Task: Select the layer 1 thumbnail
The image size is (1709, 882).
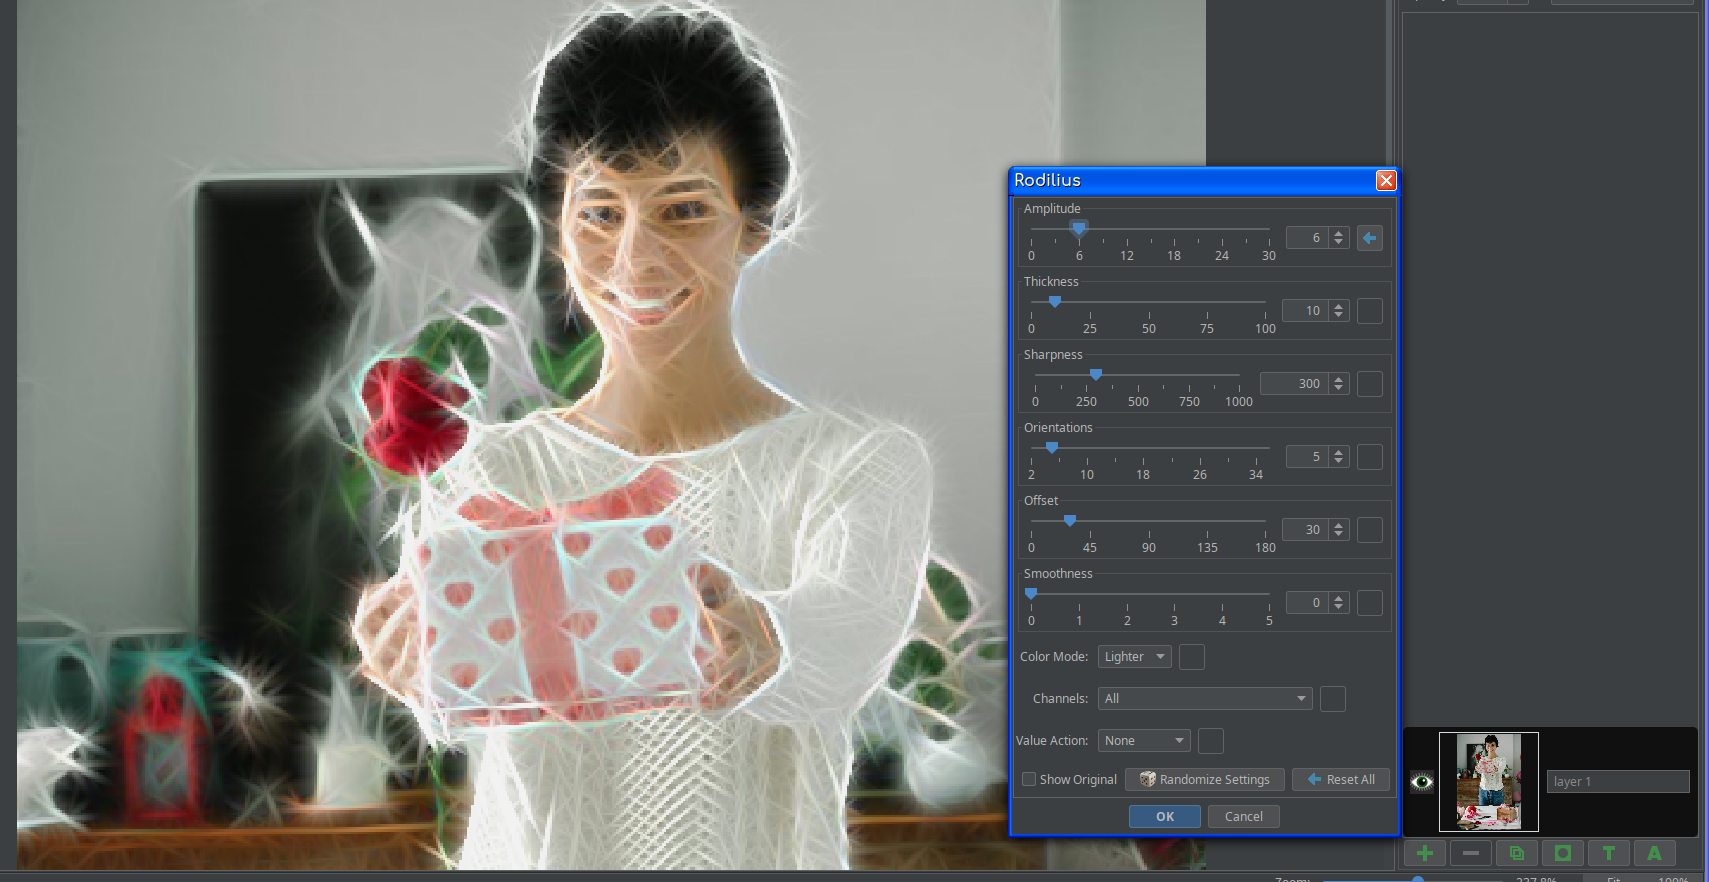Action: (x=1489, y=782)
